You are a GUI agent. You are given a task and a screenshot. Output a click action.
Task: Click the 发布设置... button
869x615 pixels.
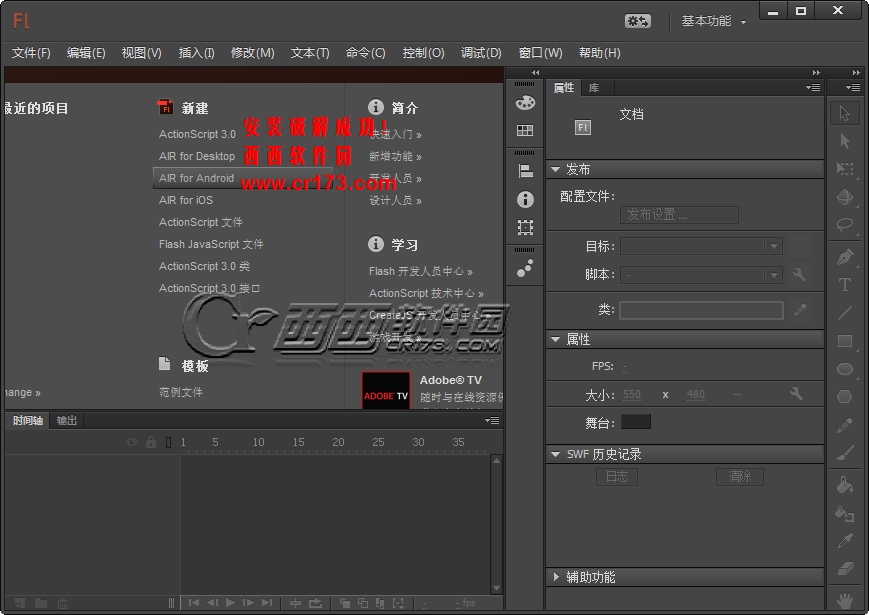[x=678, y=215]
